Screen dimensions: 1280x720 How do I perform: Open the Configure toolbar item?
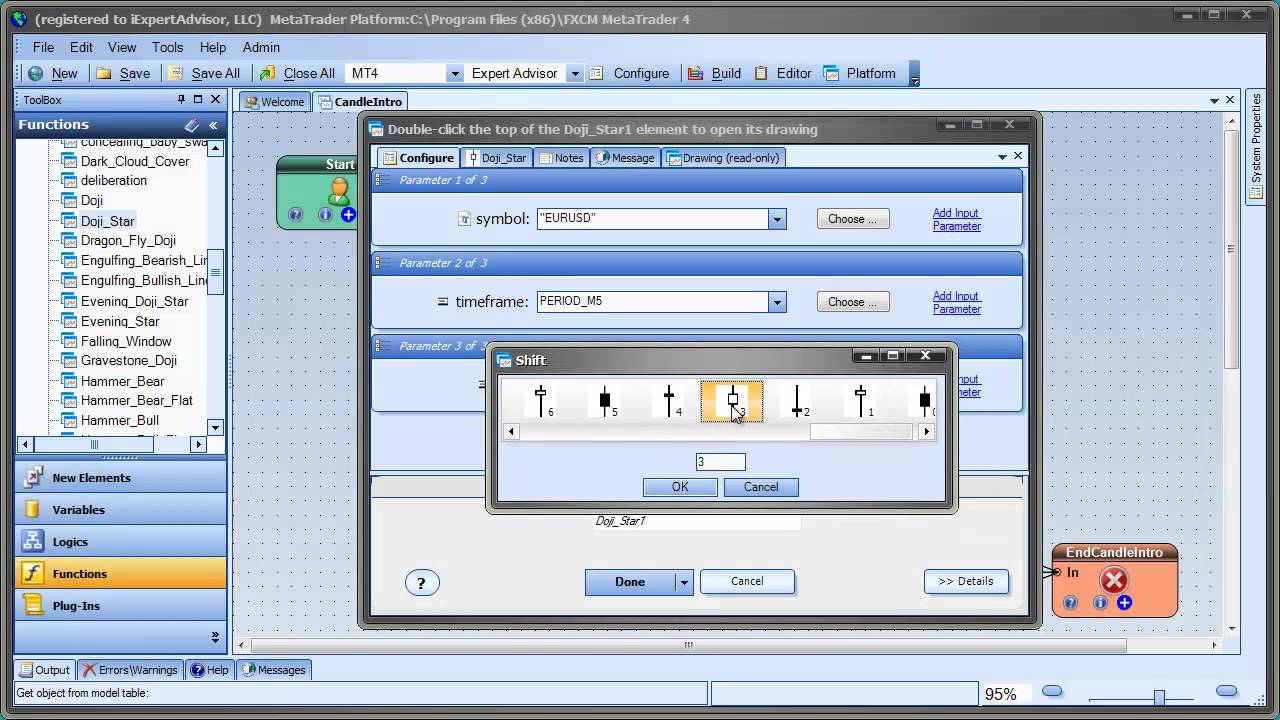pyautogui.click(x=629, y=73)
